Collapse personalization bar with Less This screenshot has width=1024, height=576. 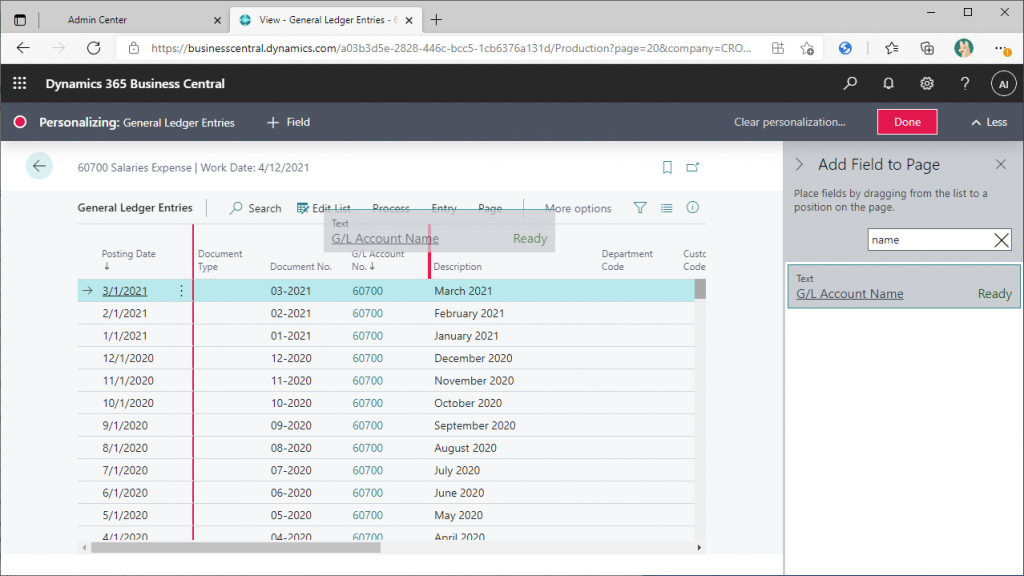(989, 122)
